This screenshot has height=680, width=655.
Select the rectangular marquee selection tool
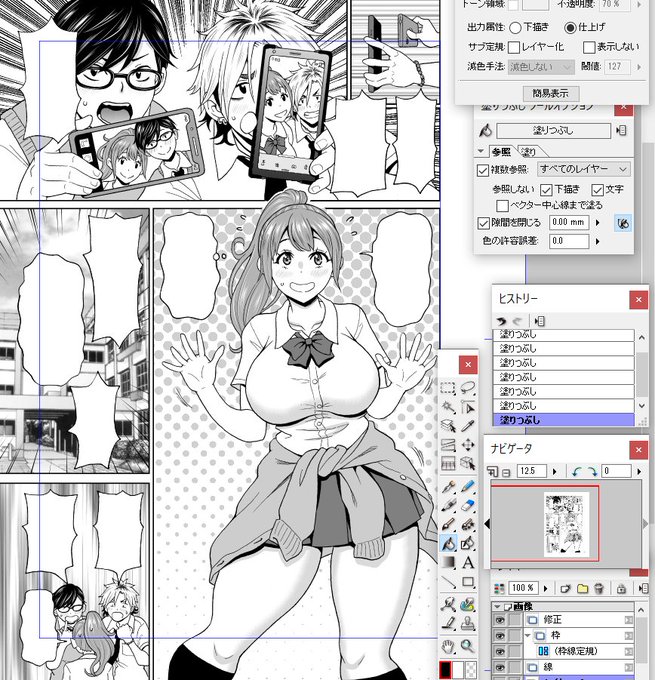pos(448,387)
